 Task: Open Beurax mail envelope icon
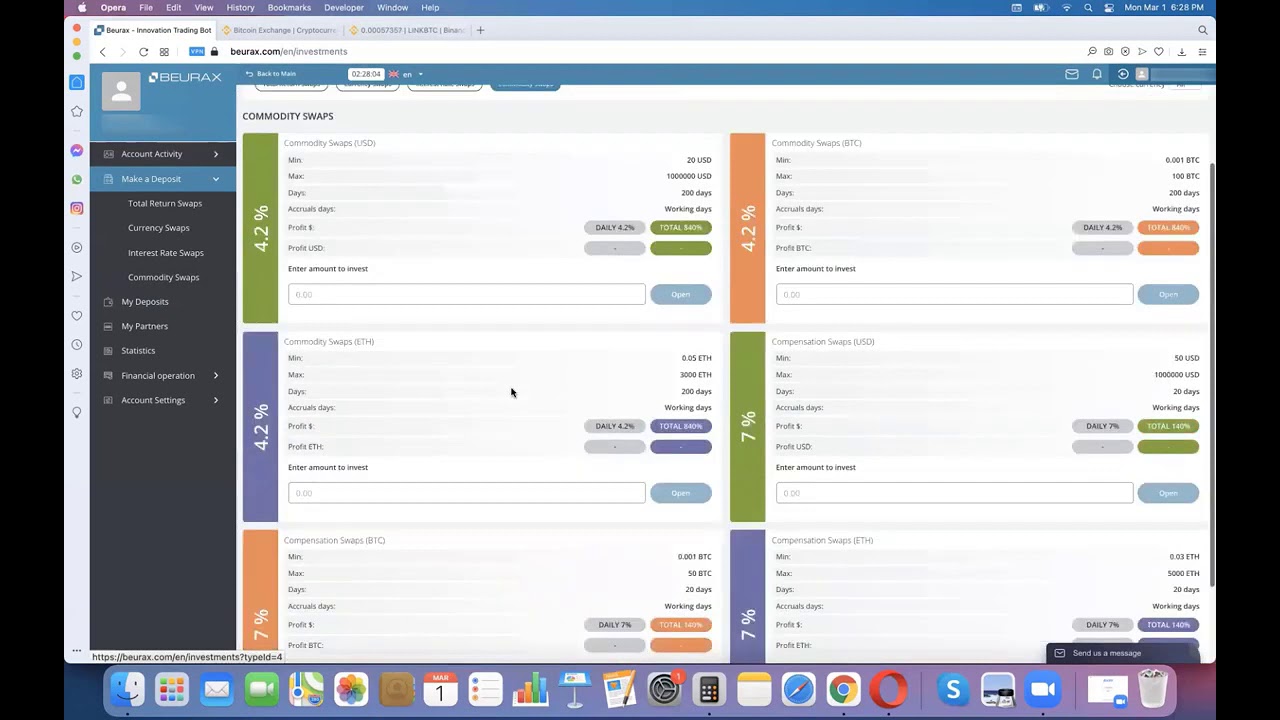[x=1072, y=74]
